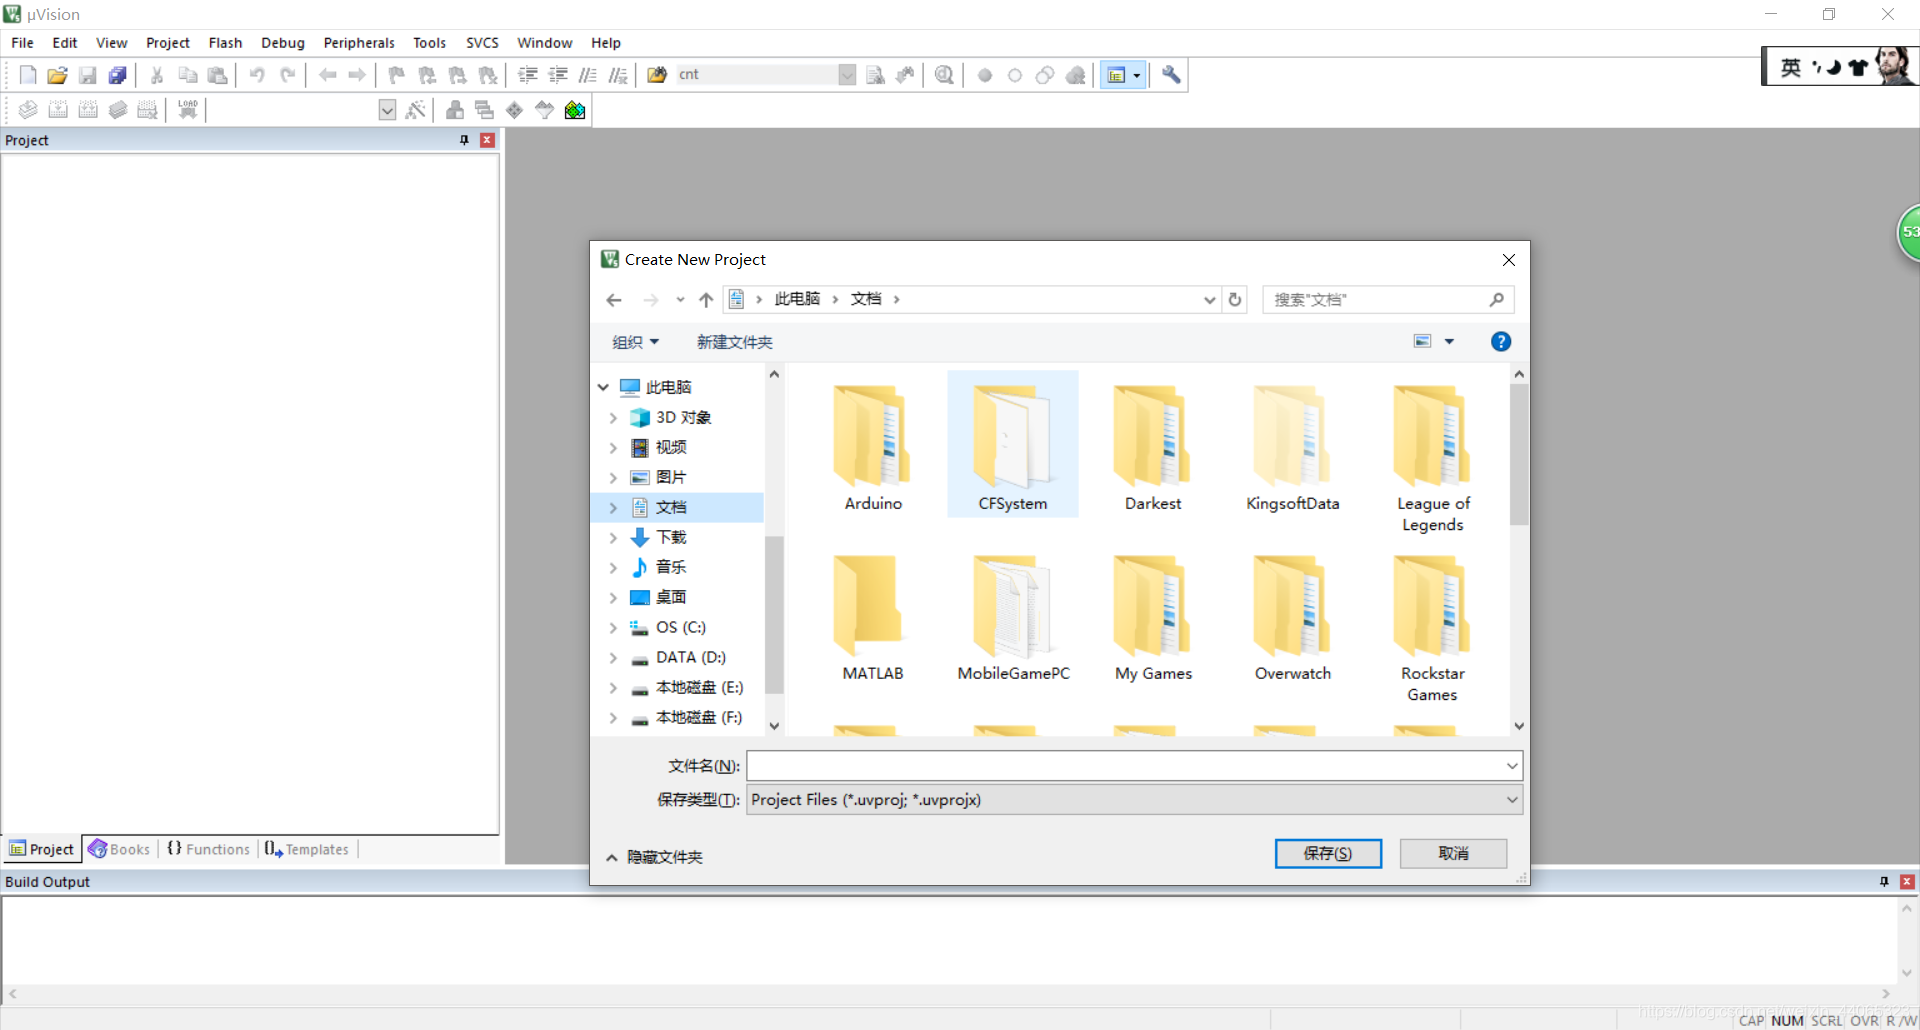Expand the DATA (D:) tree node

click(613, 658)
